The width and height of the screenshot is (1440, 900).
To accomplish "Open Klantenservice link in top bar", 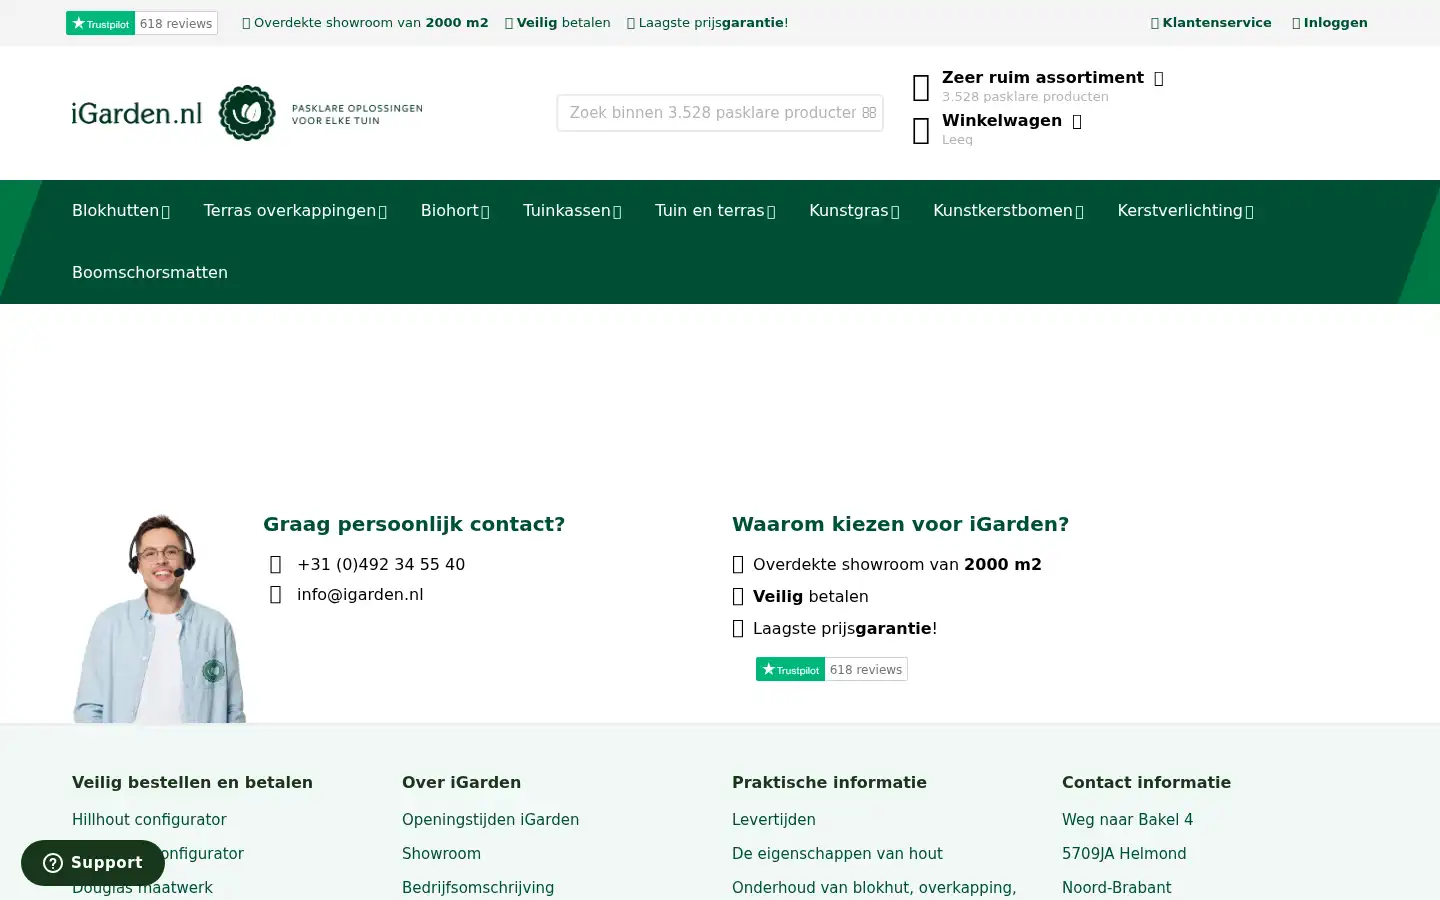I will pos(1211,23).
